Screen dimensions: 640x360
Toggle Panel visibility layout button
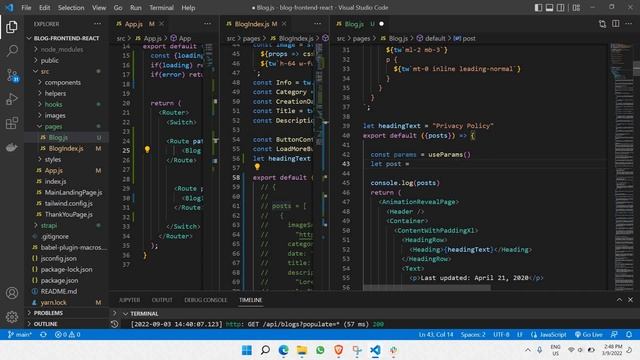[549, 8]
